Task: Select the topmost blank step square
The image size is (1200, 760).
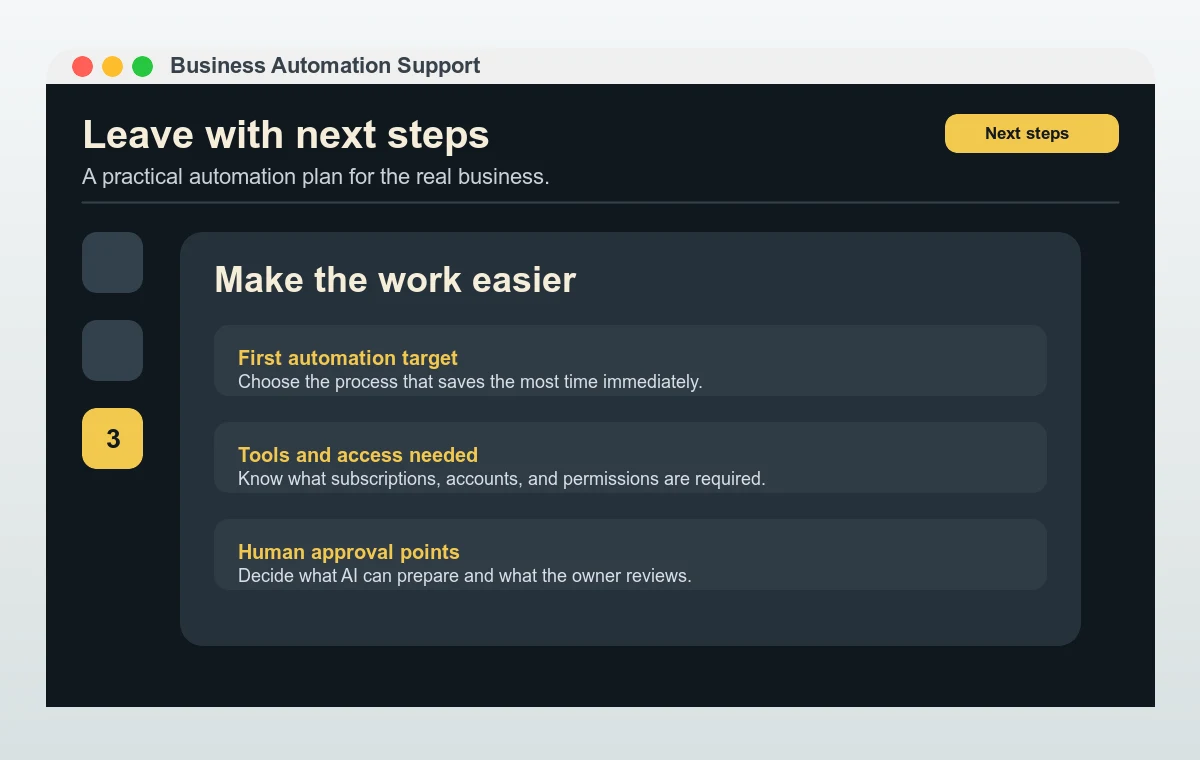Action: (112, 262)
